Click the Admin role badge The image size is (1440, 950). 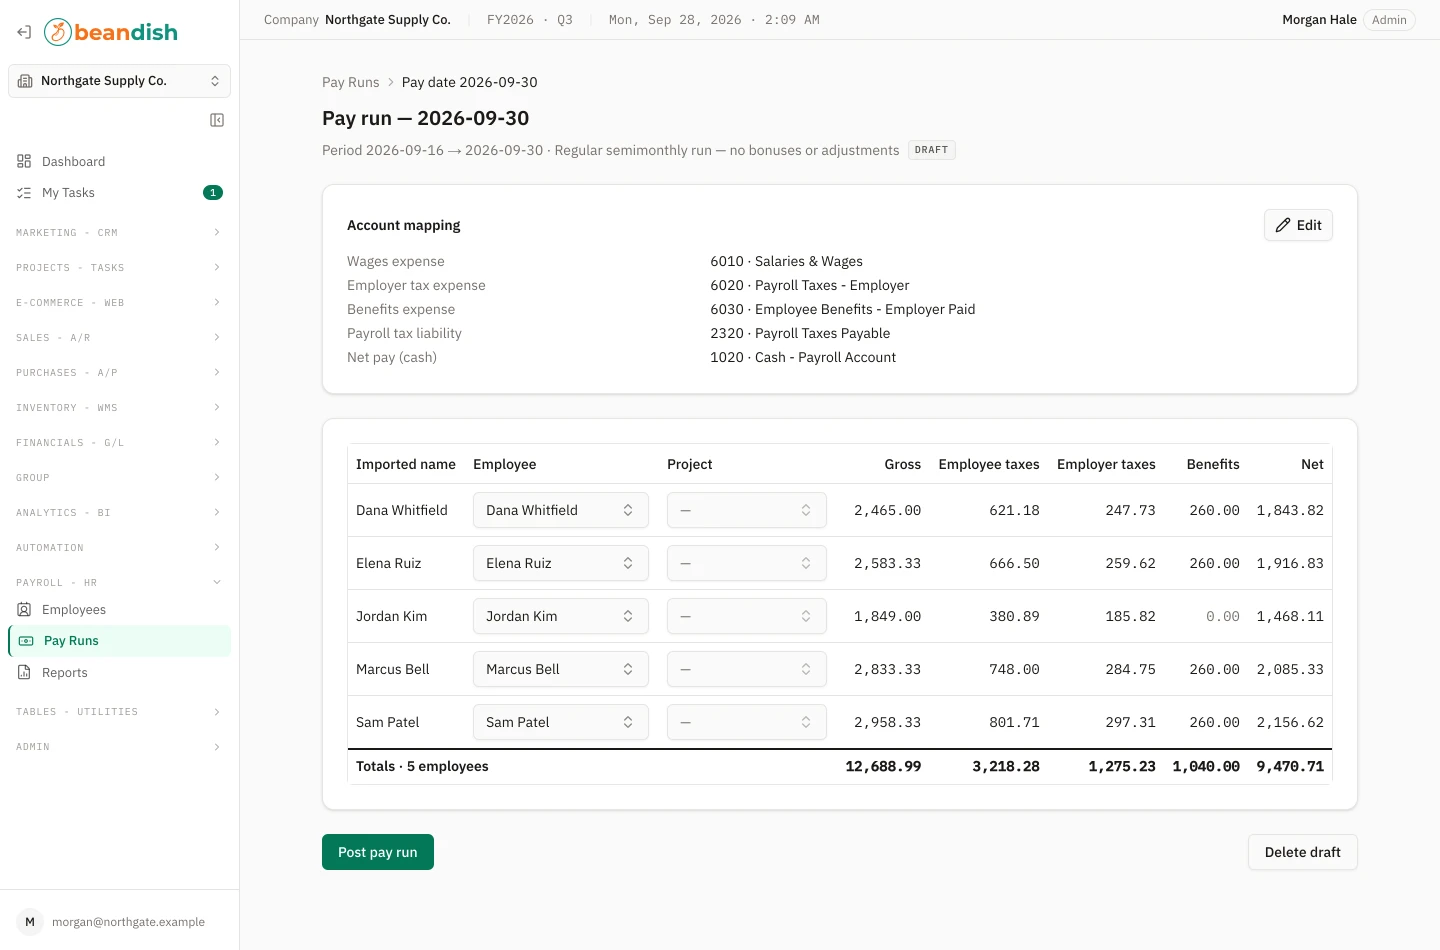click(1389, 20)
